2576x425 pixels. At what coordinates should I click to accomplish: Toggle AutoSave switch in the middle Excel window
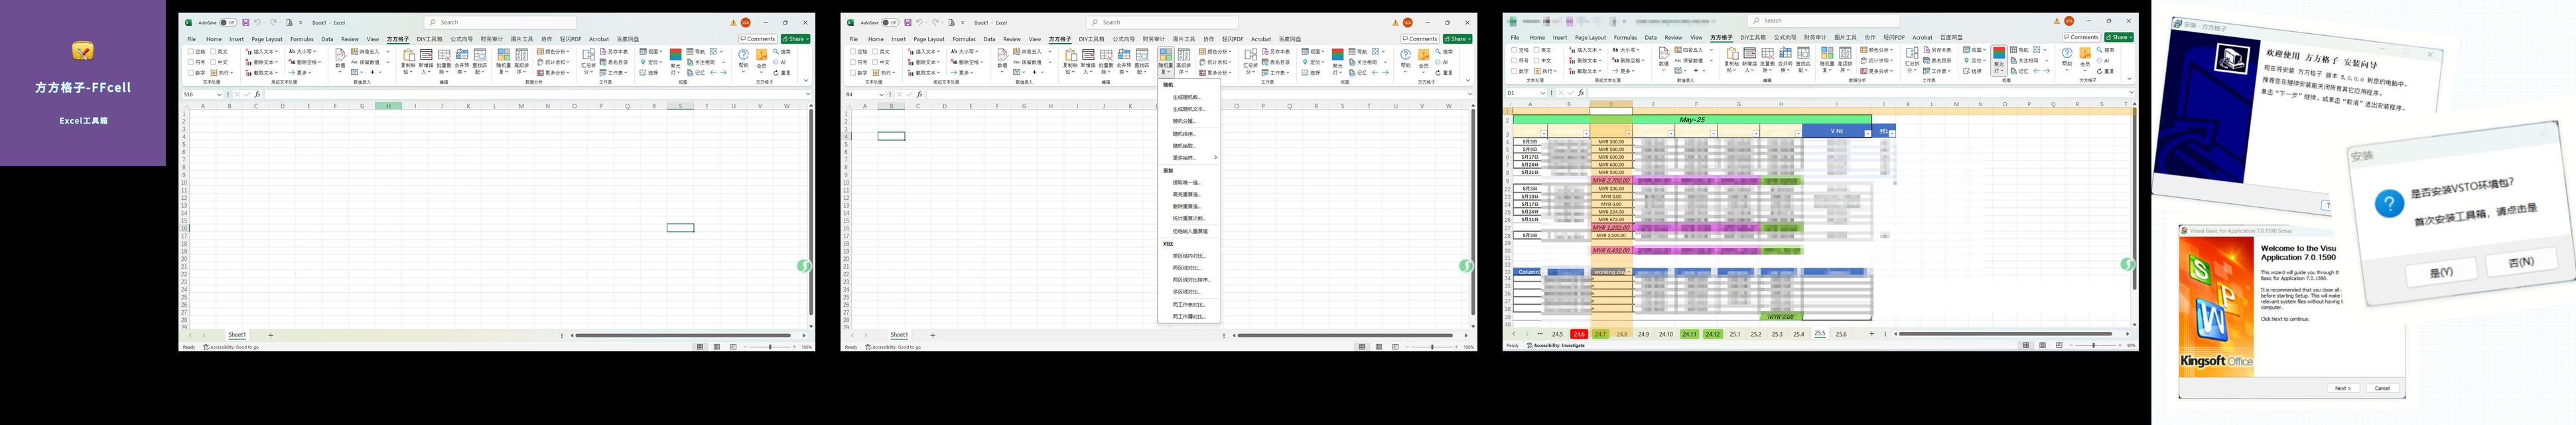pos(889,22)
